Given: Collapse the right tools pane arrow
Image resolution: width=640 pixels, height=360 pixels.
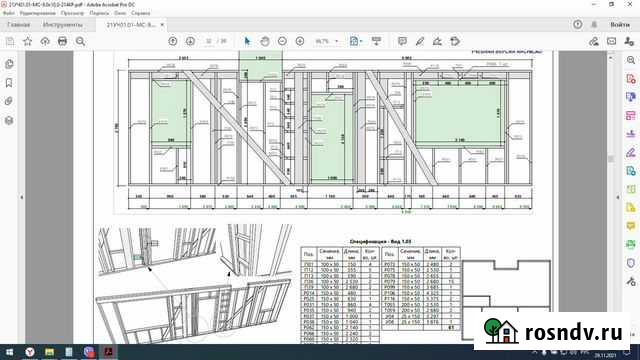Looking at the screenshot, I should pos(618,197).
